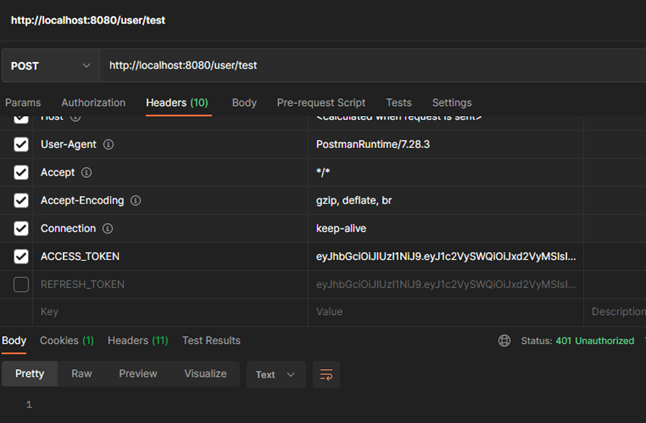The width and height of the screenshot is (646, 423).
Task: Click the info icon beside Connection
Action: pyautogui.click(x=108, y=229)
